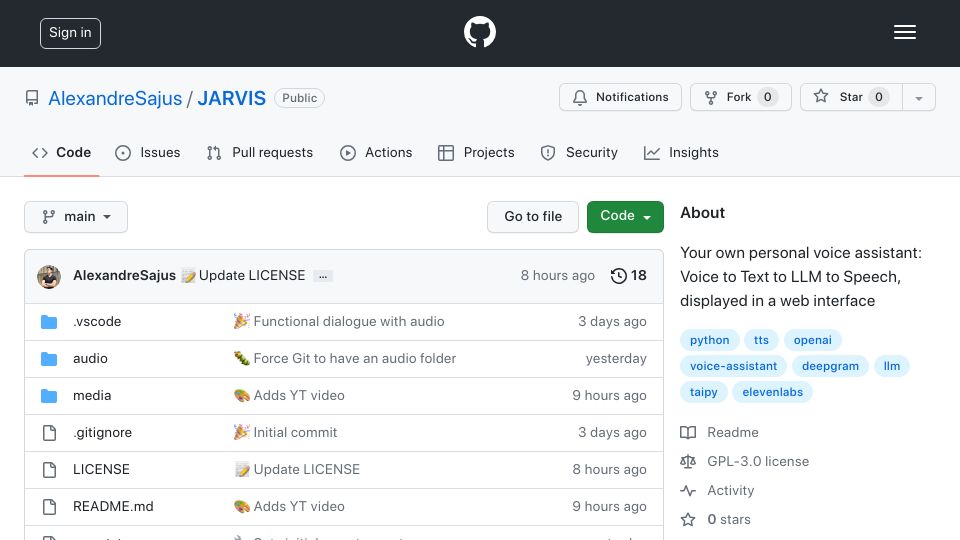This screenshot has height=540, width=960.
Task: Open the Initial commit message link
Action: point(295,432)
